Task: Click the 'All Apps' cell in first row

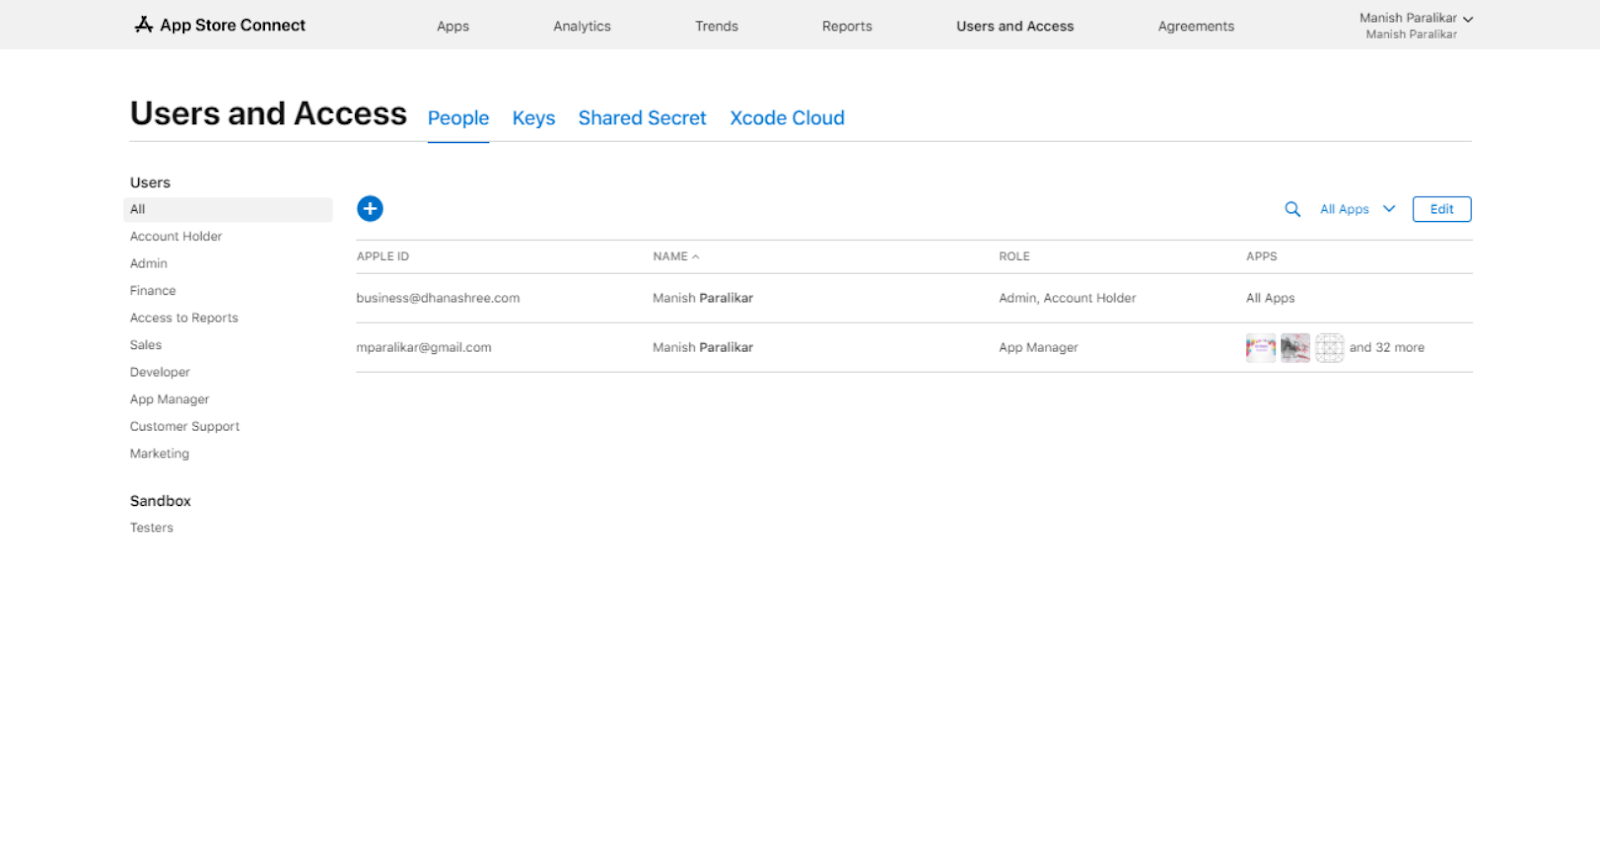Action: point(1270,298)
